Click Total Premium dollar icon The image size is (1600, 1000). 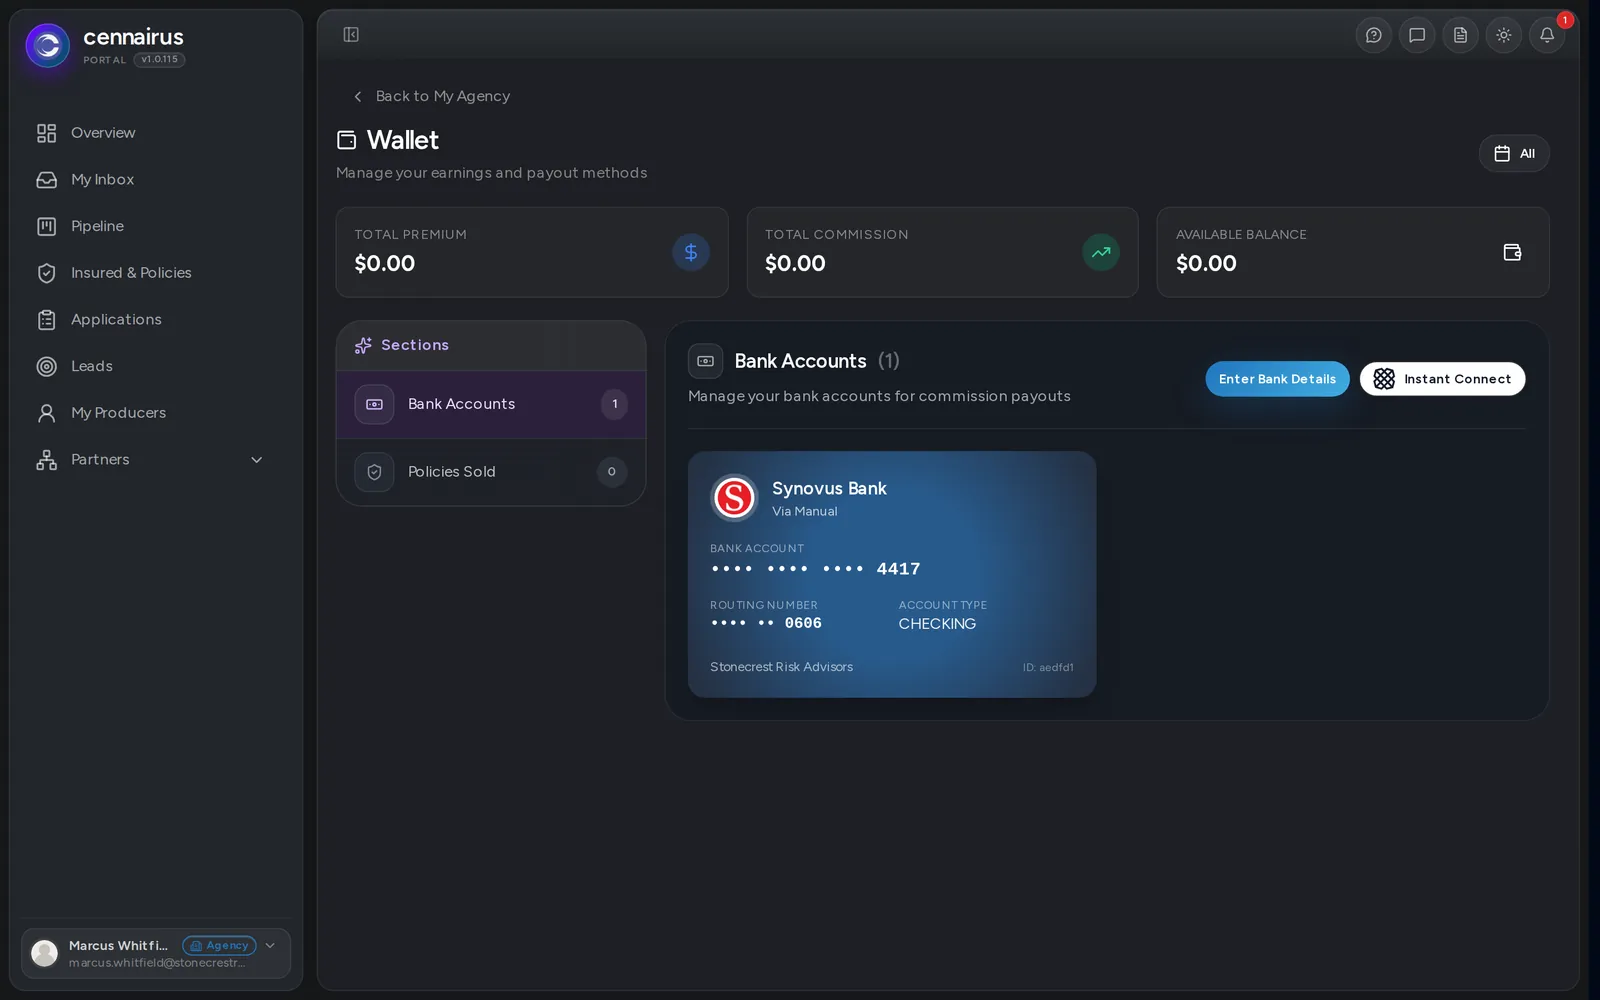point(691,252)
